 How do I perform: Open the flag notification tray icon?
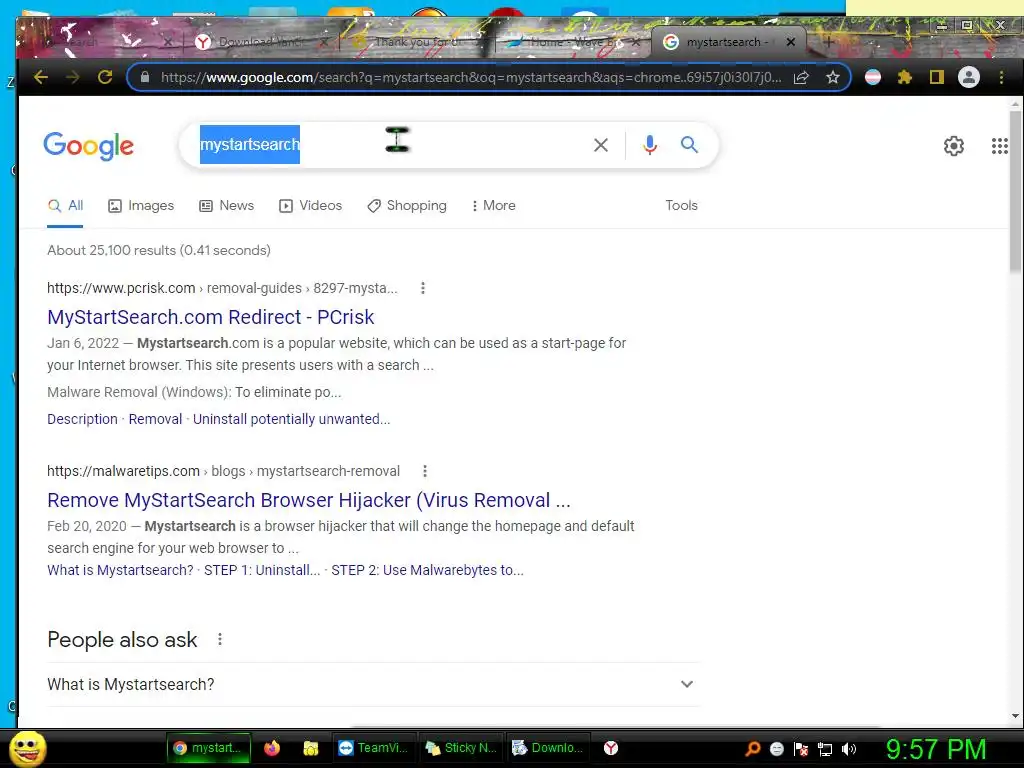tap(801, 749)
